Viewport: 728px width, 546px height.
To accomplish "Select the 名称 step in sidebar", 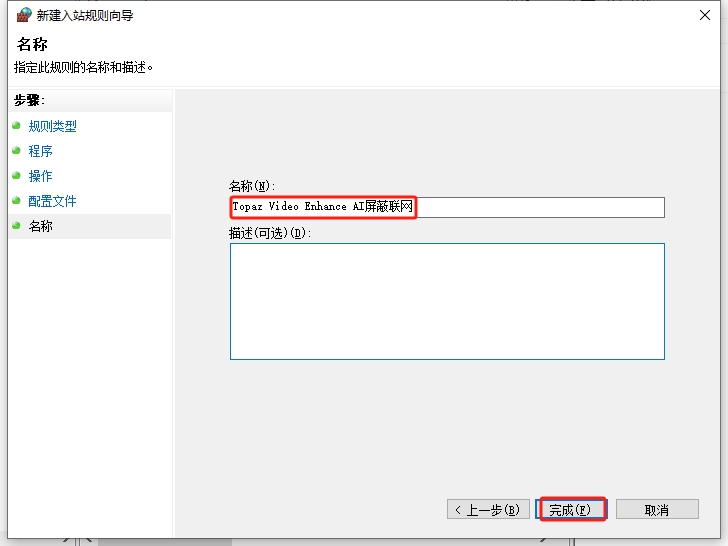I will [x=90, y=226].
